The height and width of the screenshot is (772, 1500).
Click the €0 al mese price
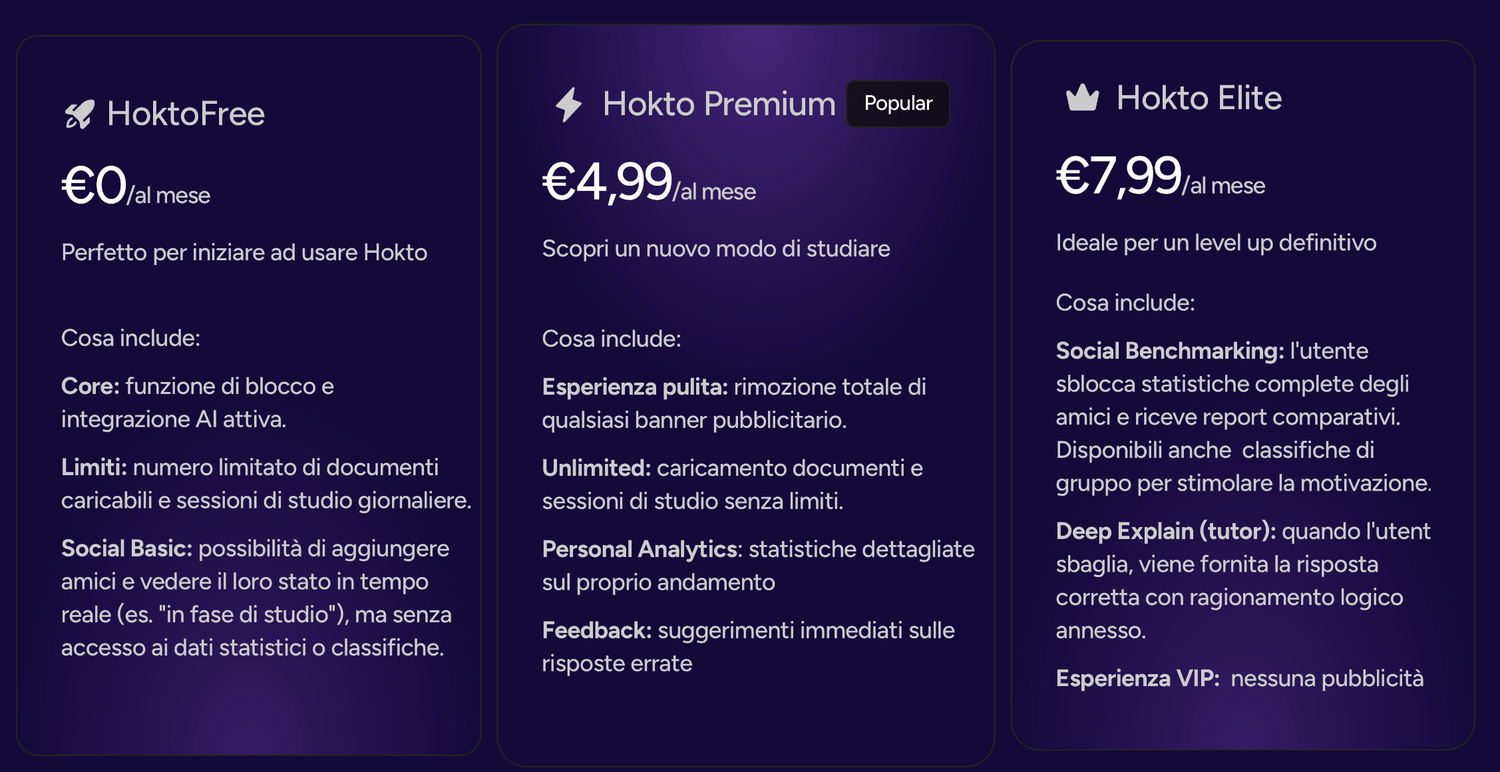(x=136, y=187)
